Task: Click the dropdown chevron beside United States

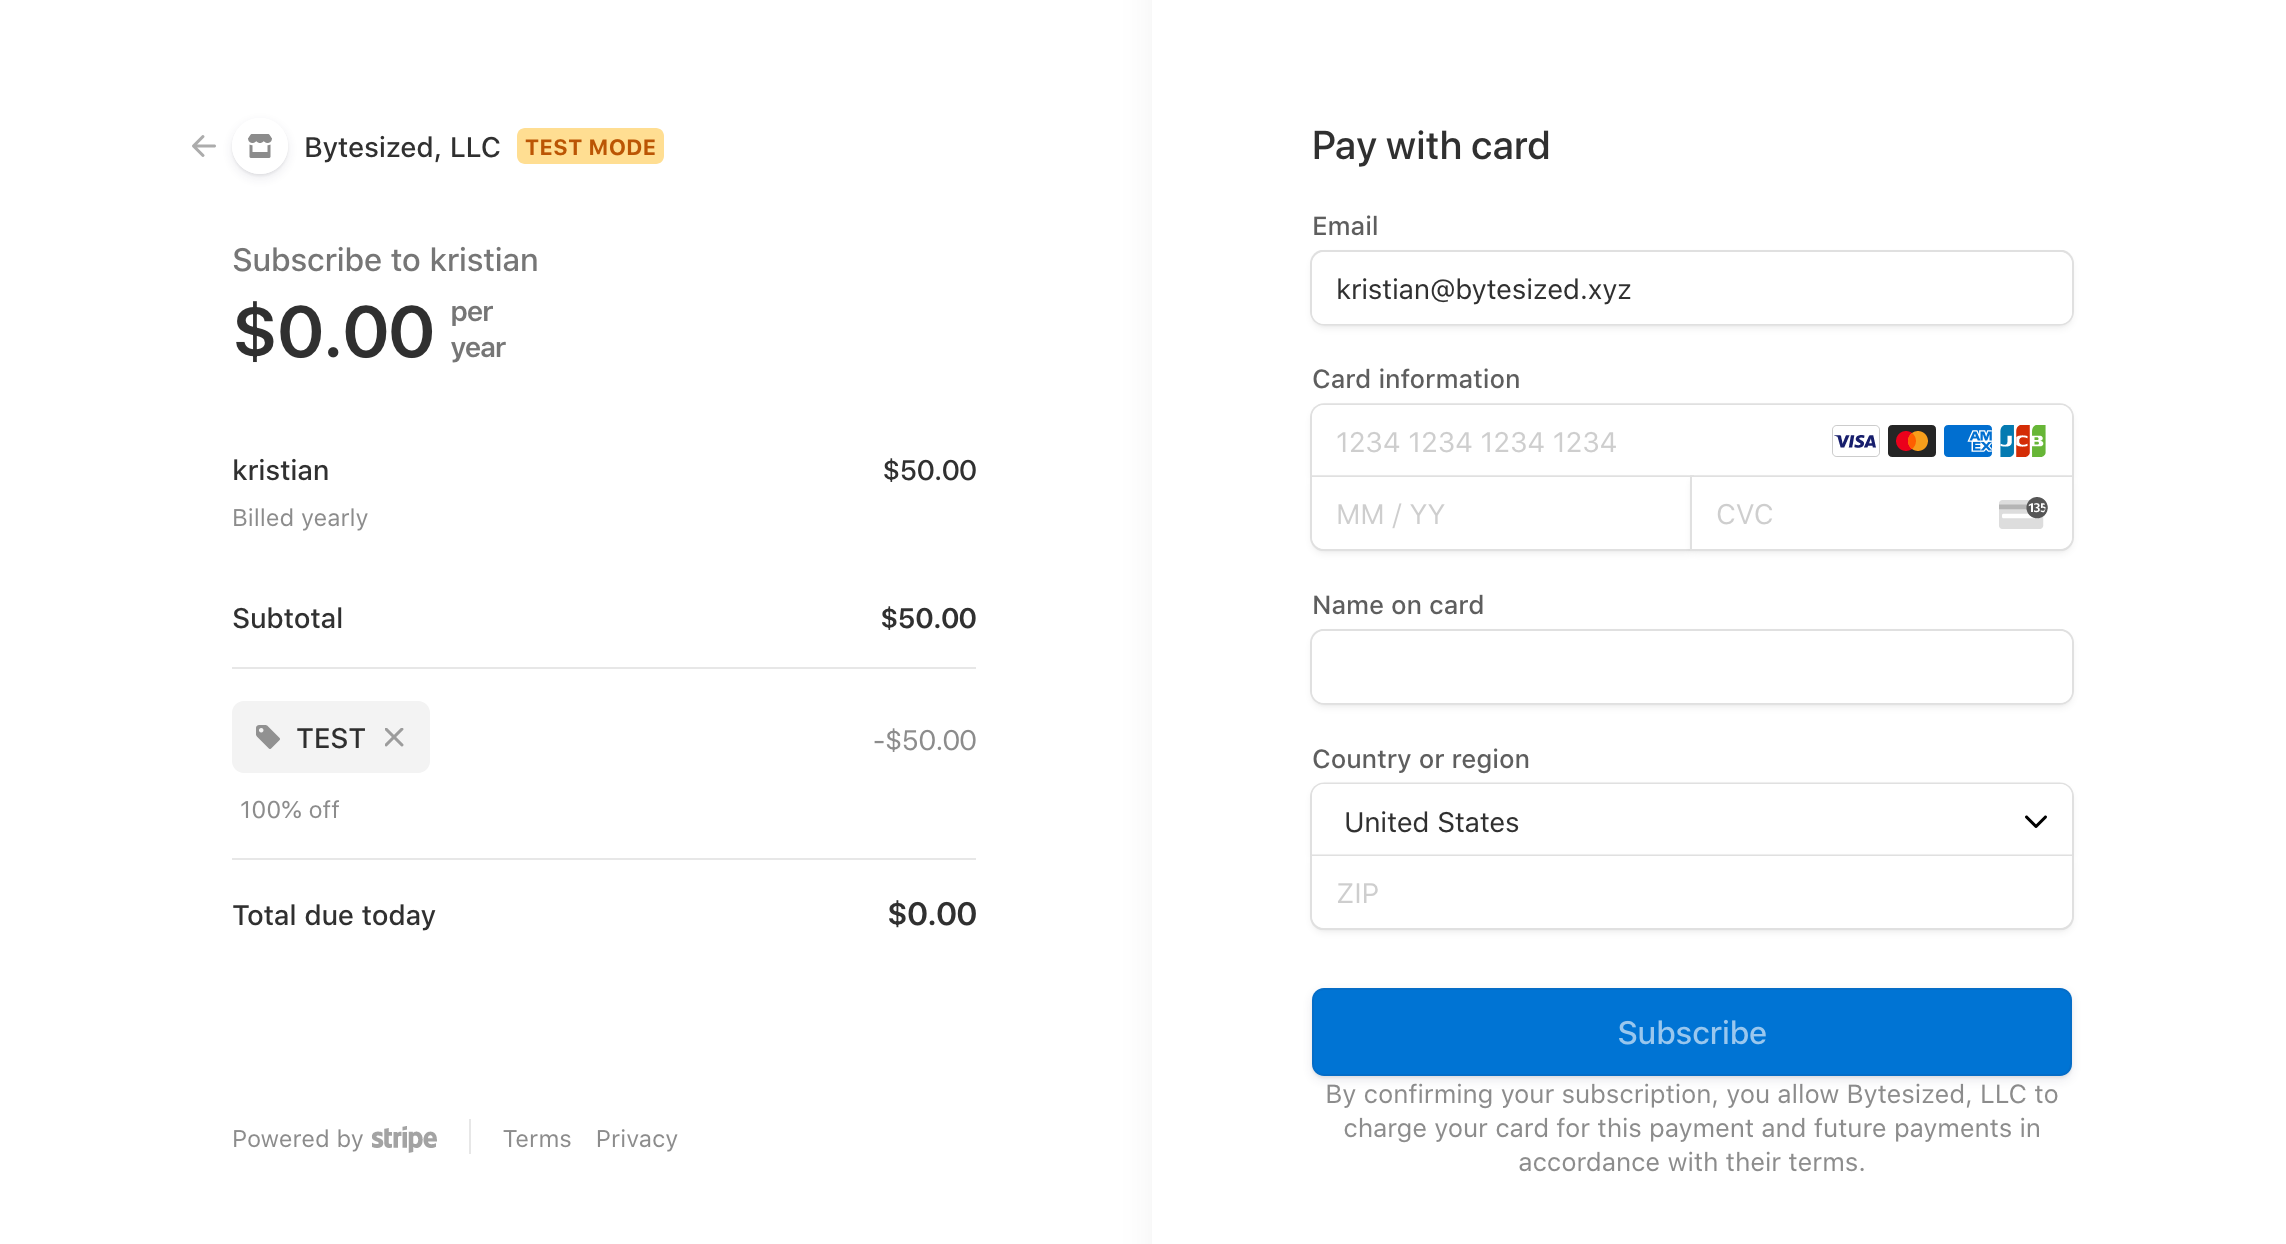Action: (2035, 822)
